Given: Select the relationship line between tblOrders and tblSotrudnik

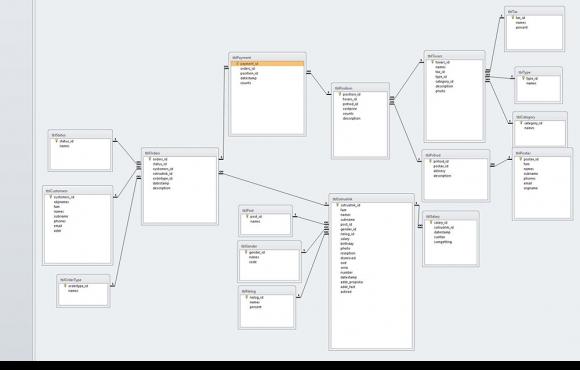Looking at the screenshot, I should click(x=274, y=189).
